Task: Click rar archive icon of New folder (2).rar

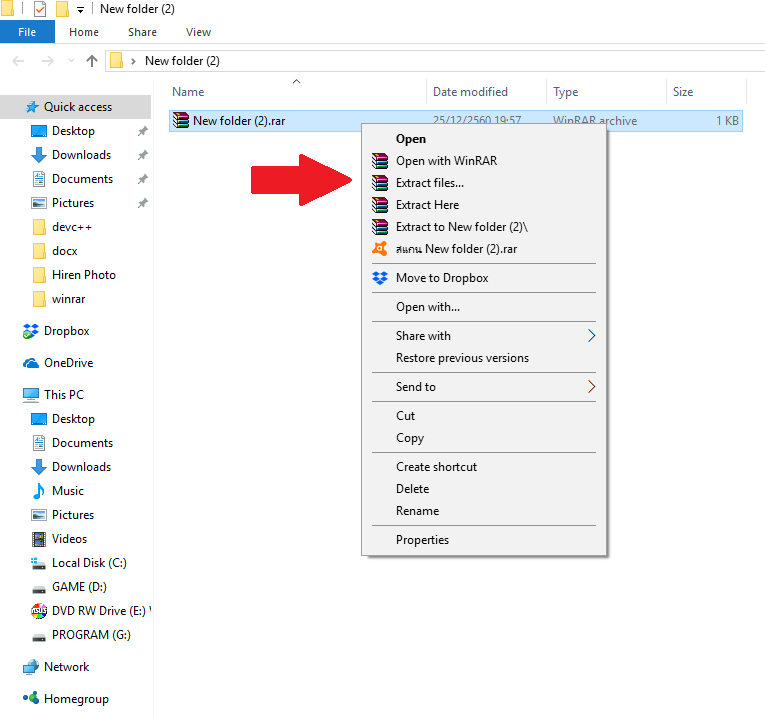Action: (181, 120)
